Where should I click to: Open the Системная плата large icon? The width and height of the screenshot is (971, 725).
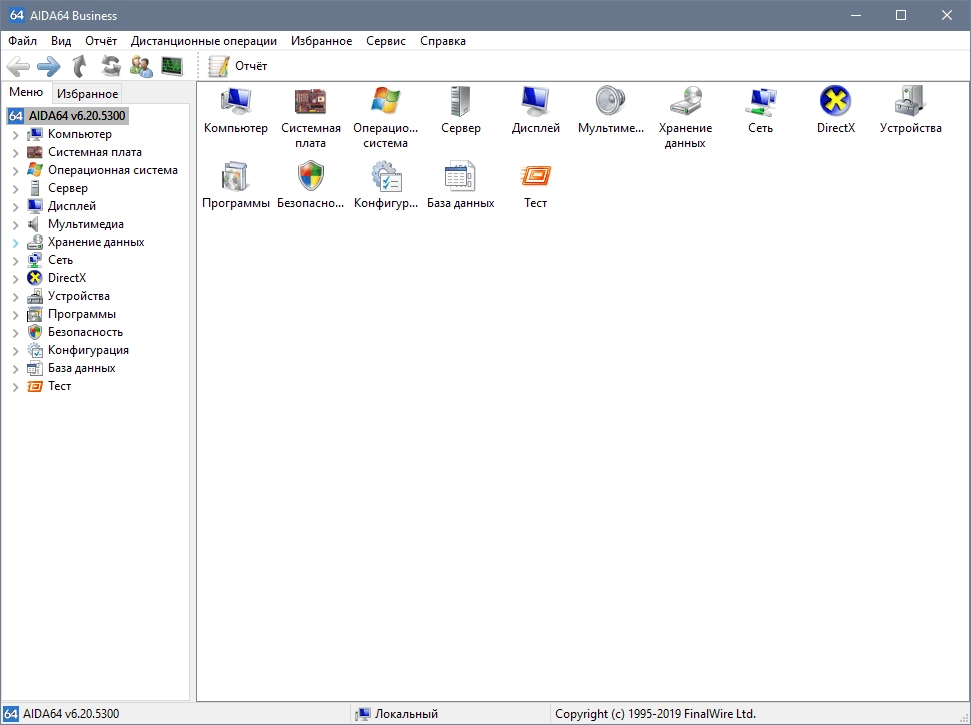[x=311, y=118]
